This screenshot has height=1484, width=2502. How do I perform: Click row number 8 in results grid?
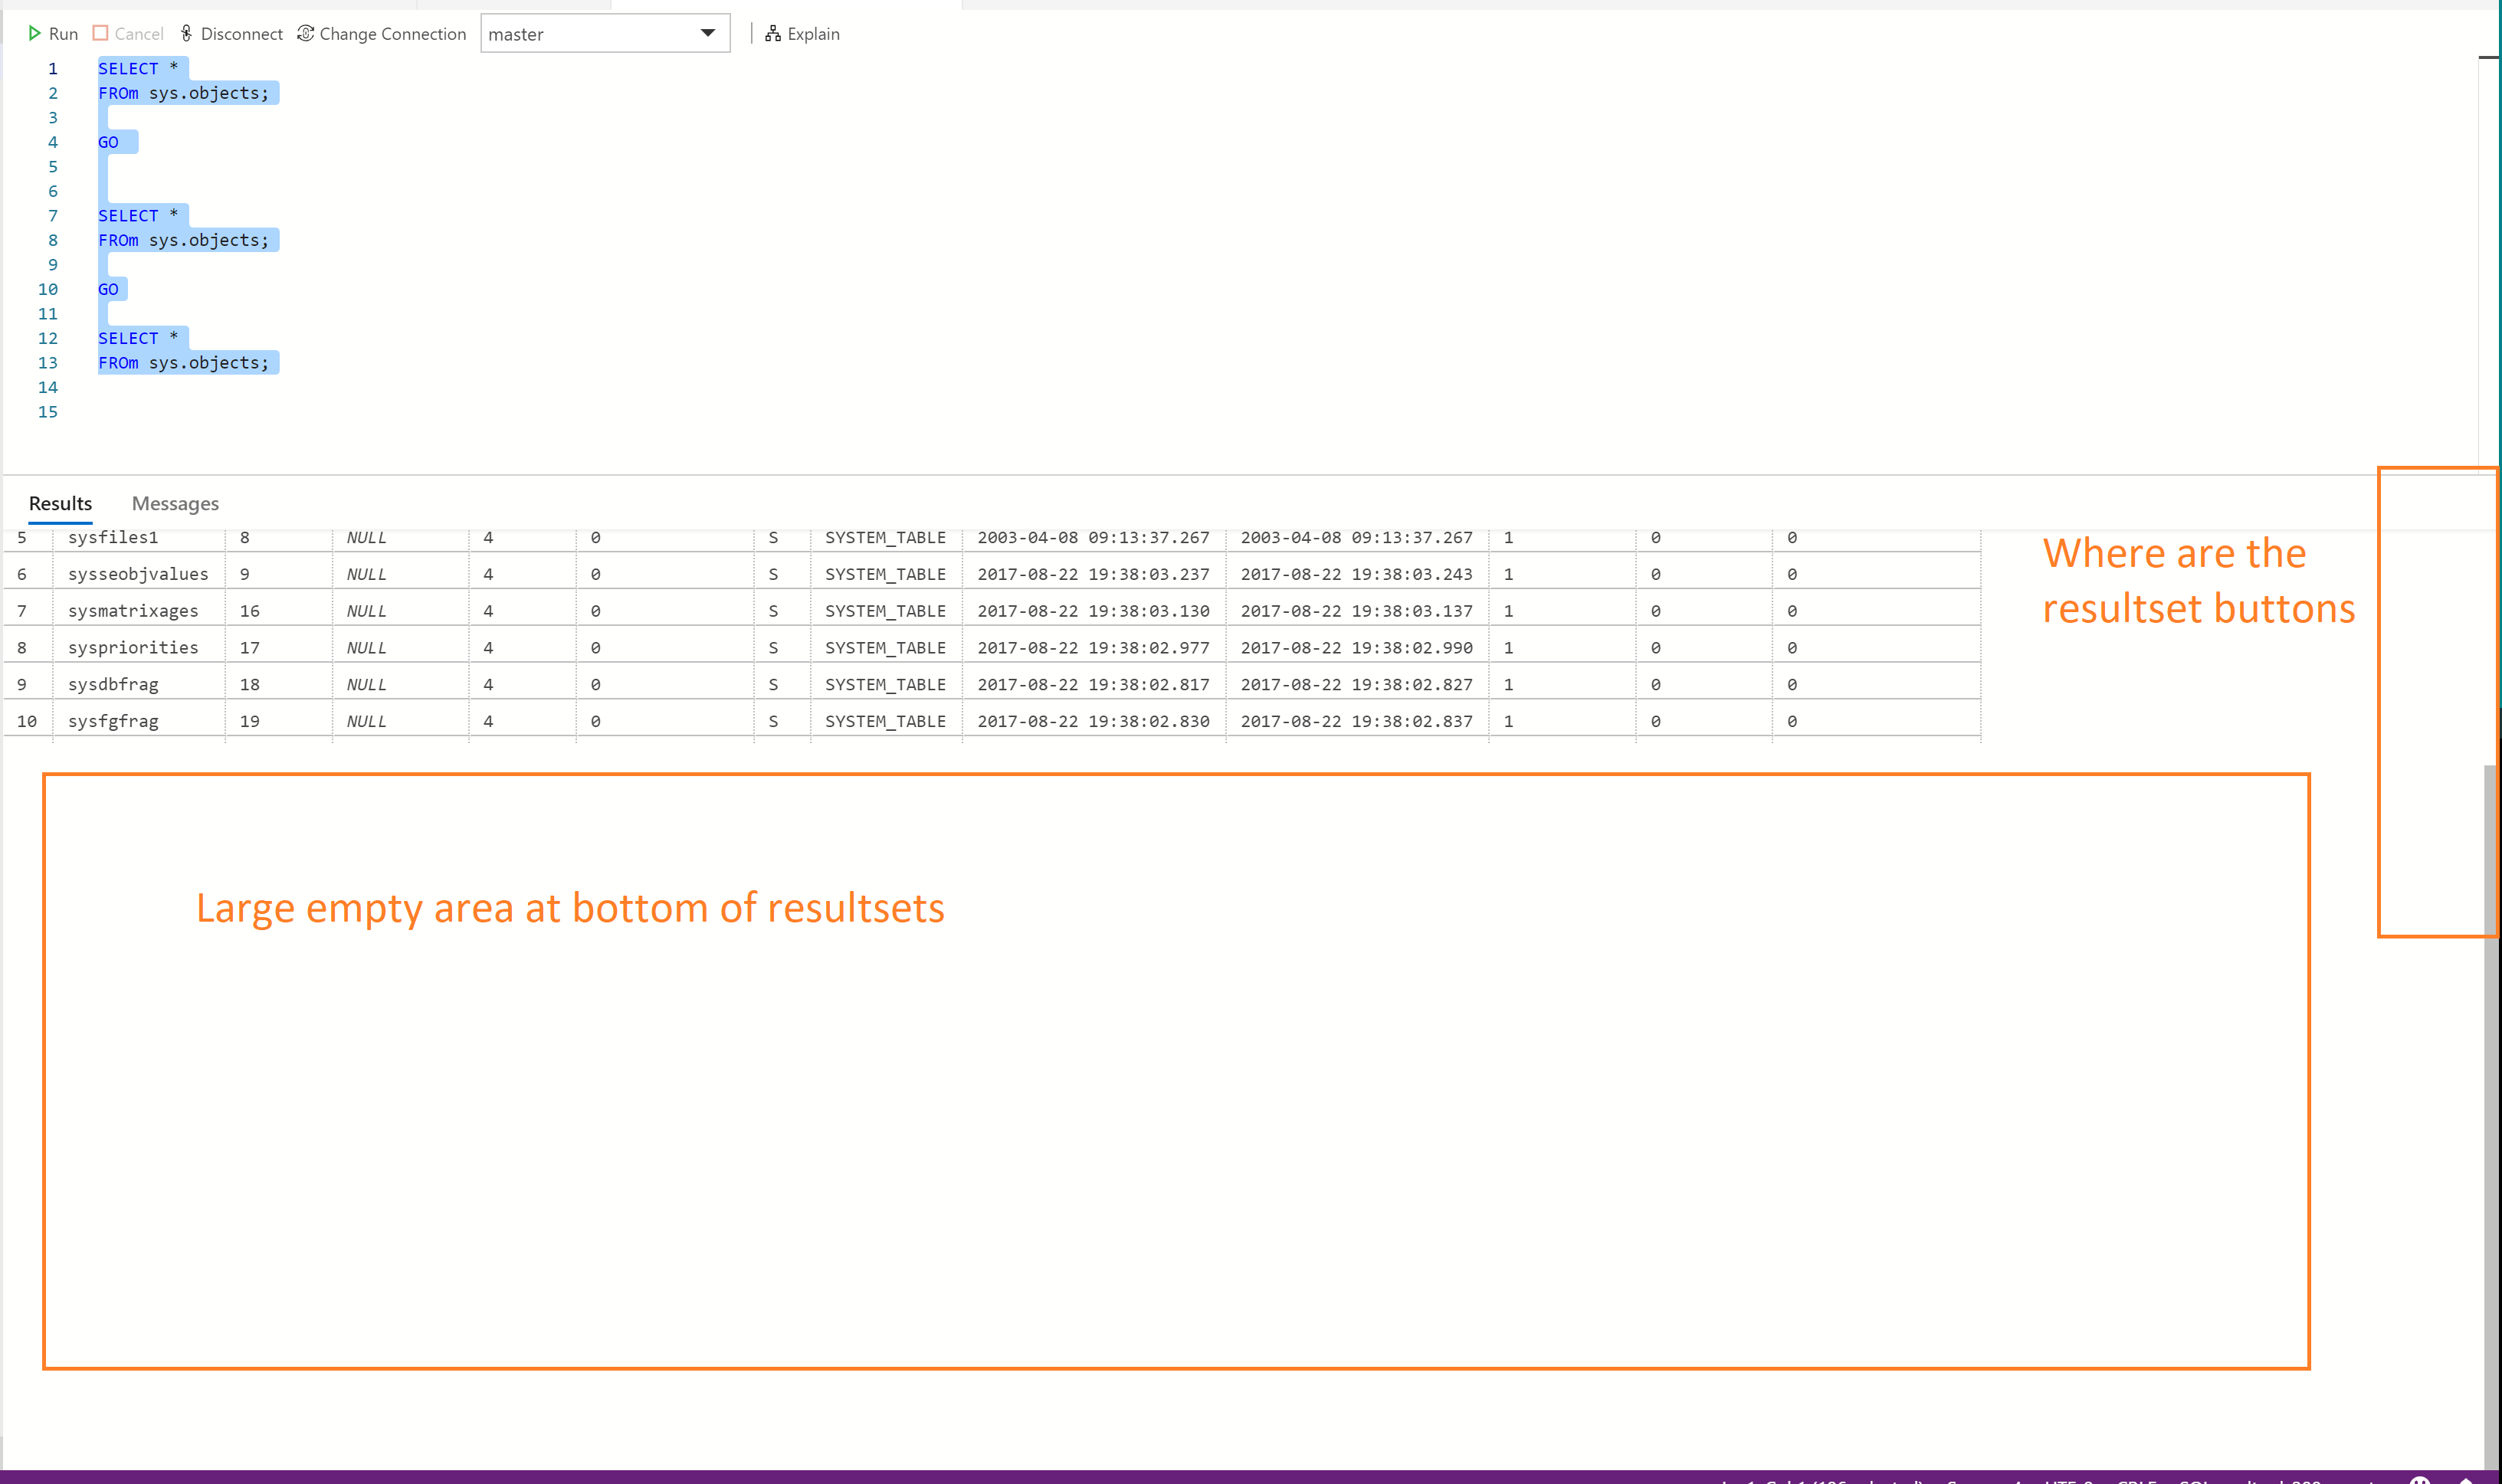(21, 647)
